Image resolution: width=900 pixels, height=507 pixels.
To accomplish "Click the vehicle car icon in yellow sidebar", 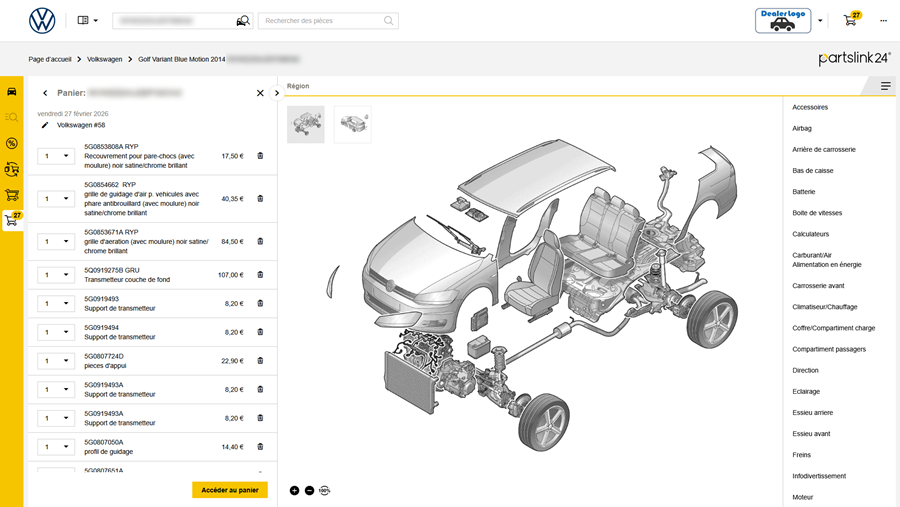I will 11,91.
